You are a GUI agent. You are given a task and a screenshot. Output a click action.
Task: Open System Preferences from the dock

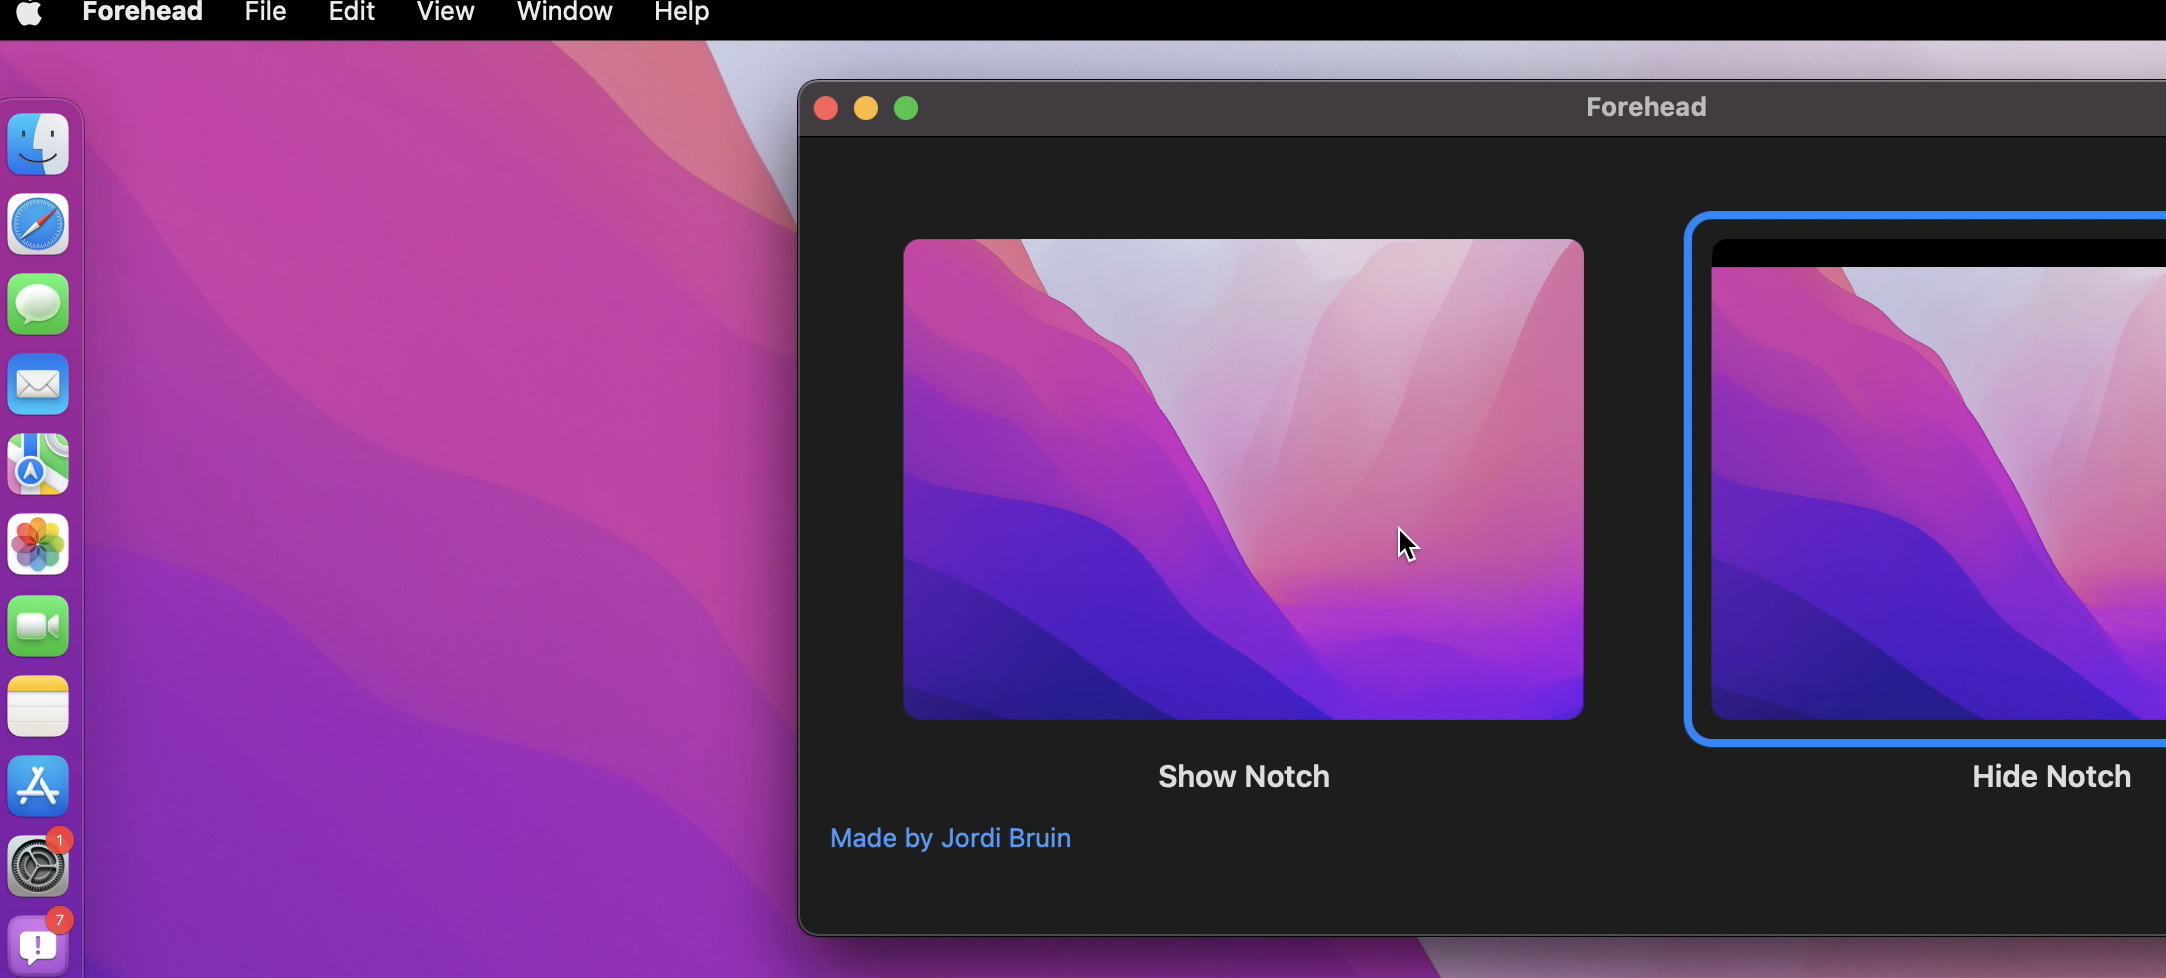coord(38,866)
